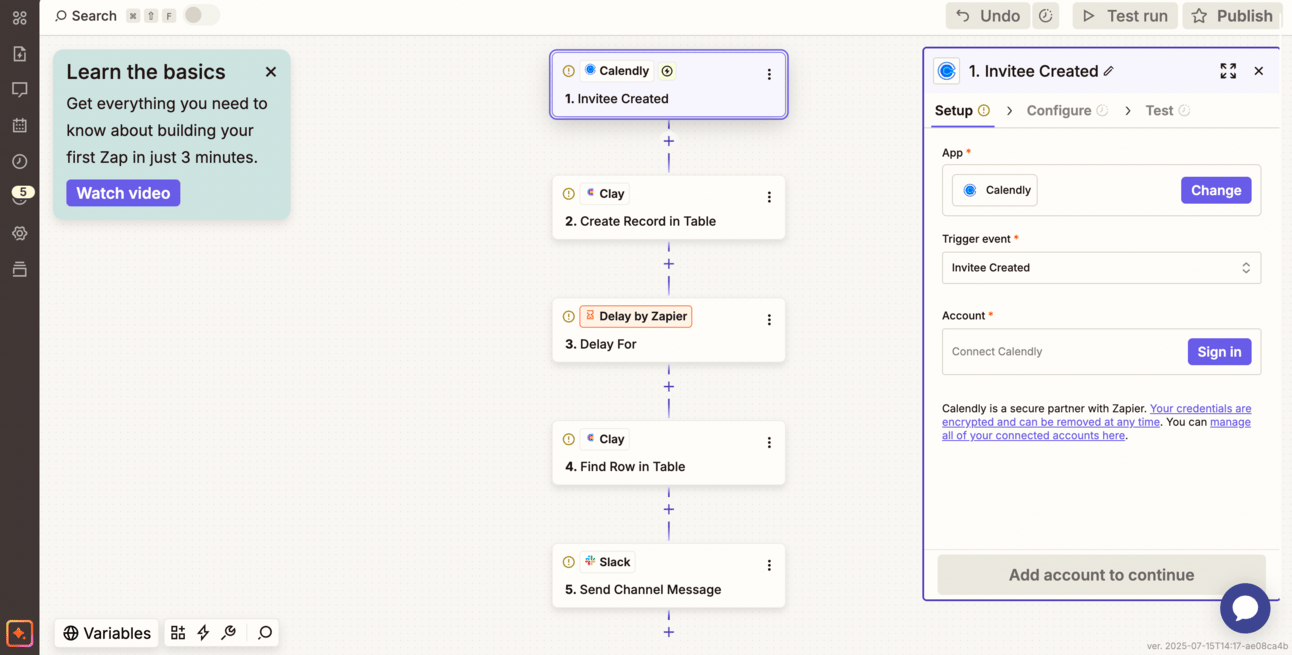The width and height of the screenshot is (1292, 655).
Task: Click the magnifier icon in bottom toolbar
Action: coord(265,633)
